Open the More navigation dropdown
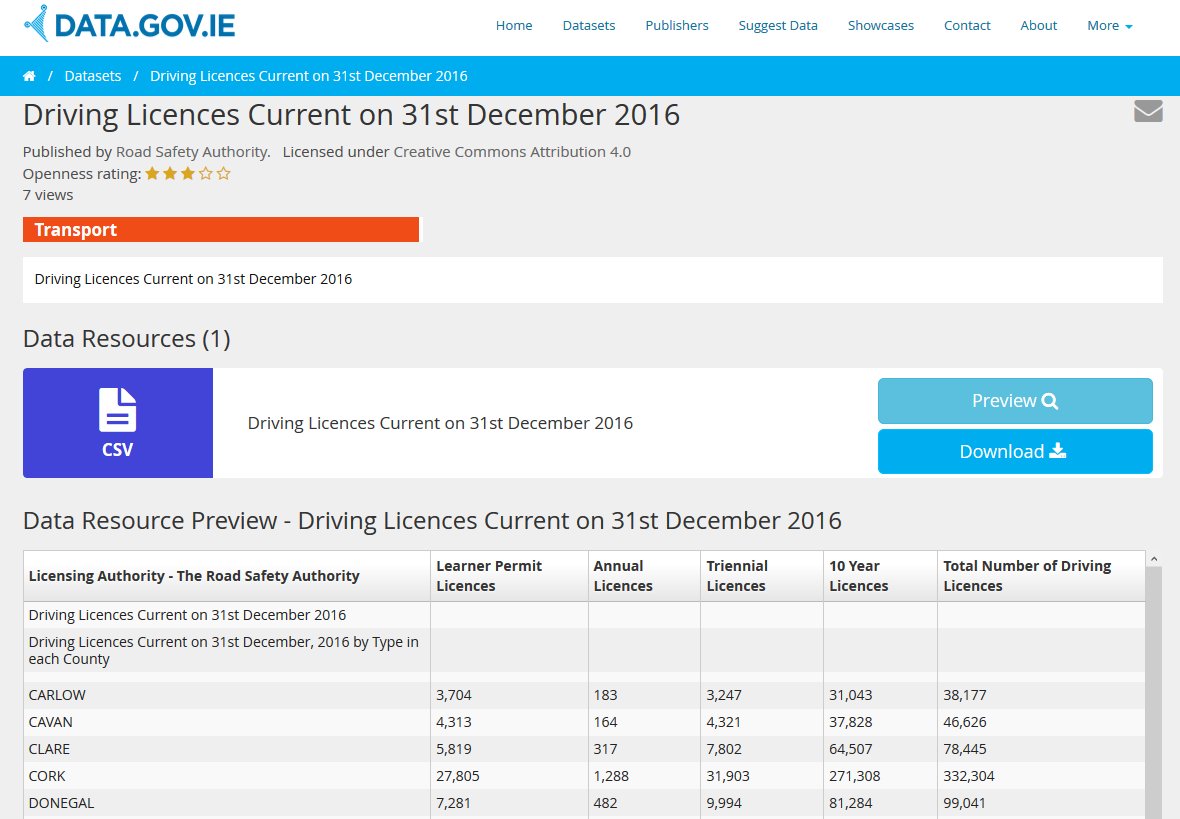This screenshot has width=1180, height=819. (x=1108, y=26)
